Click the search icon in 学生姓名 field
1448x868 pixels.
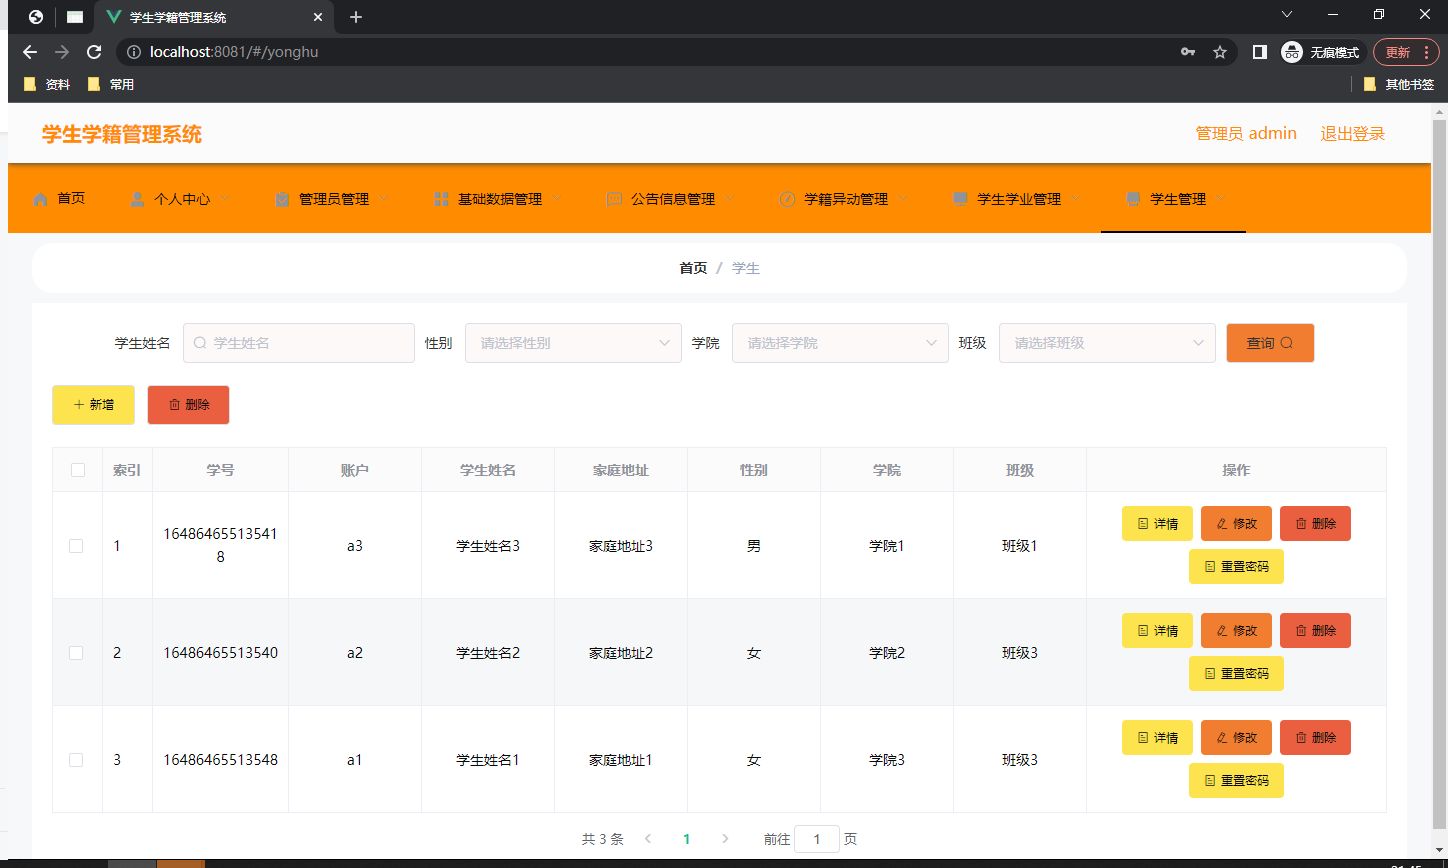(x=199, y=343)
